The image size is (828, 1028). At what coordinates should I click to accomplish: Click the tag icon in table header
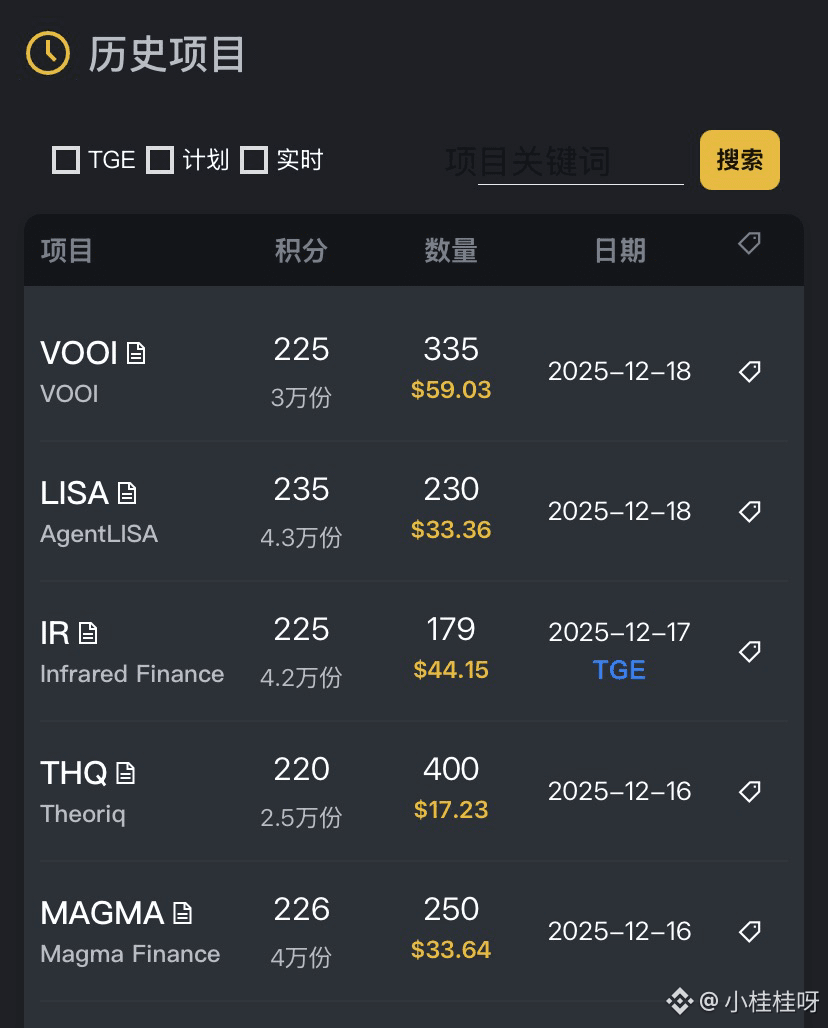click(x=749, y=243)
